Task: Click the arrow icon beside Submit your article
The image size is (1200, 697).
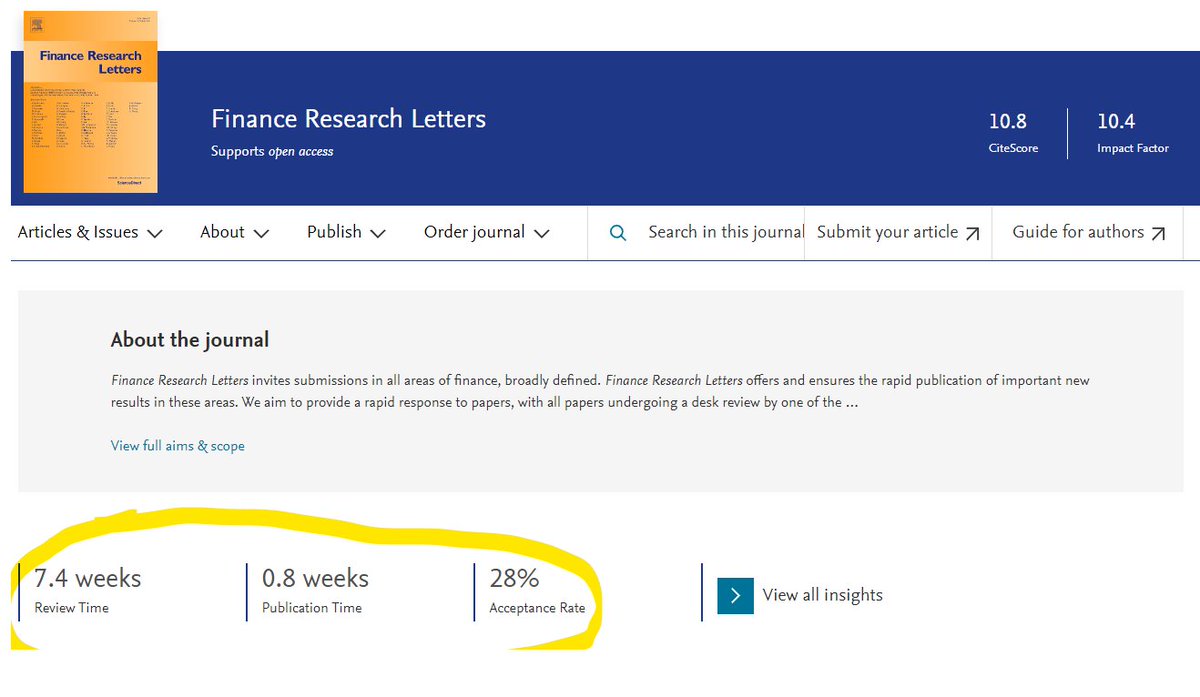Action: click(x=972, y=233)
